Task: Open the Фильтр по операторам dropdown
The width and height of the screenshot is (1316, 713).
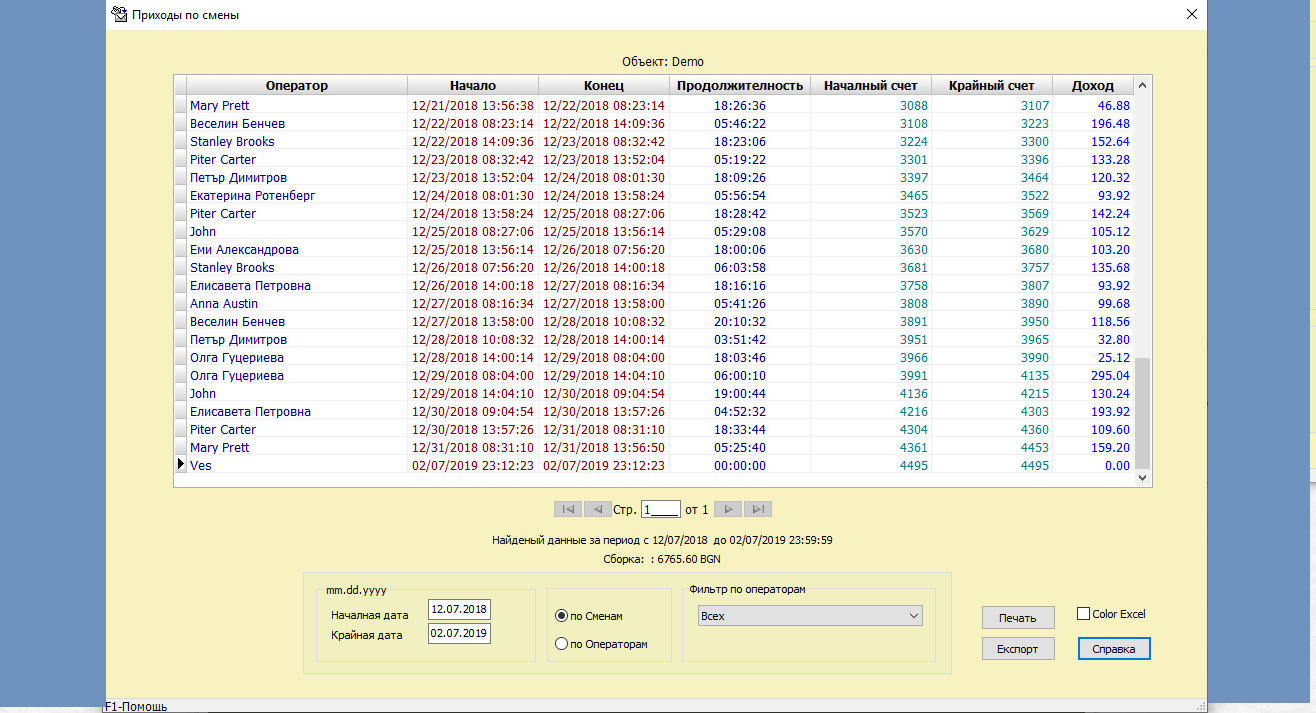Action: coord(810,616)
